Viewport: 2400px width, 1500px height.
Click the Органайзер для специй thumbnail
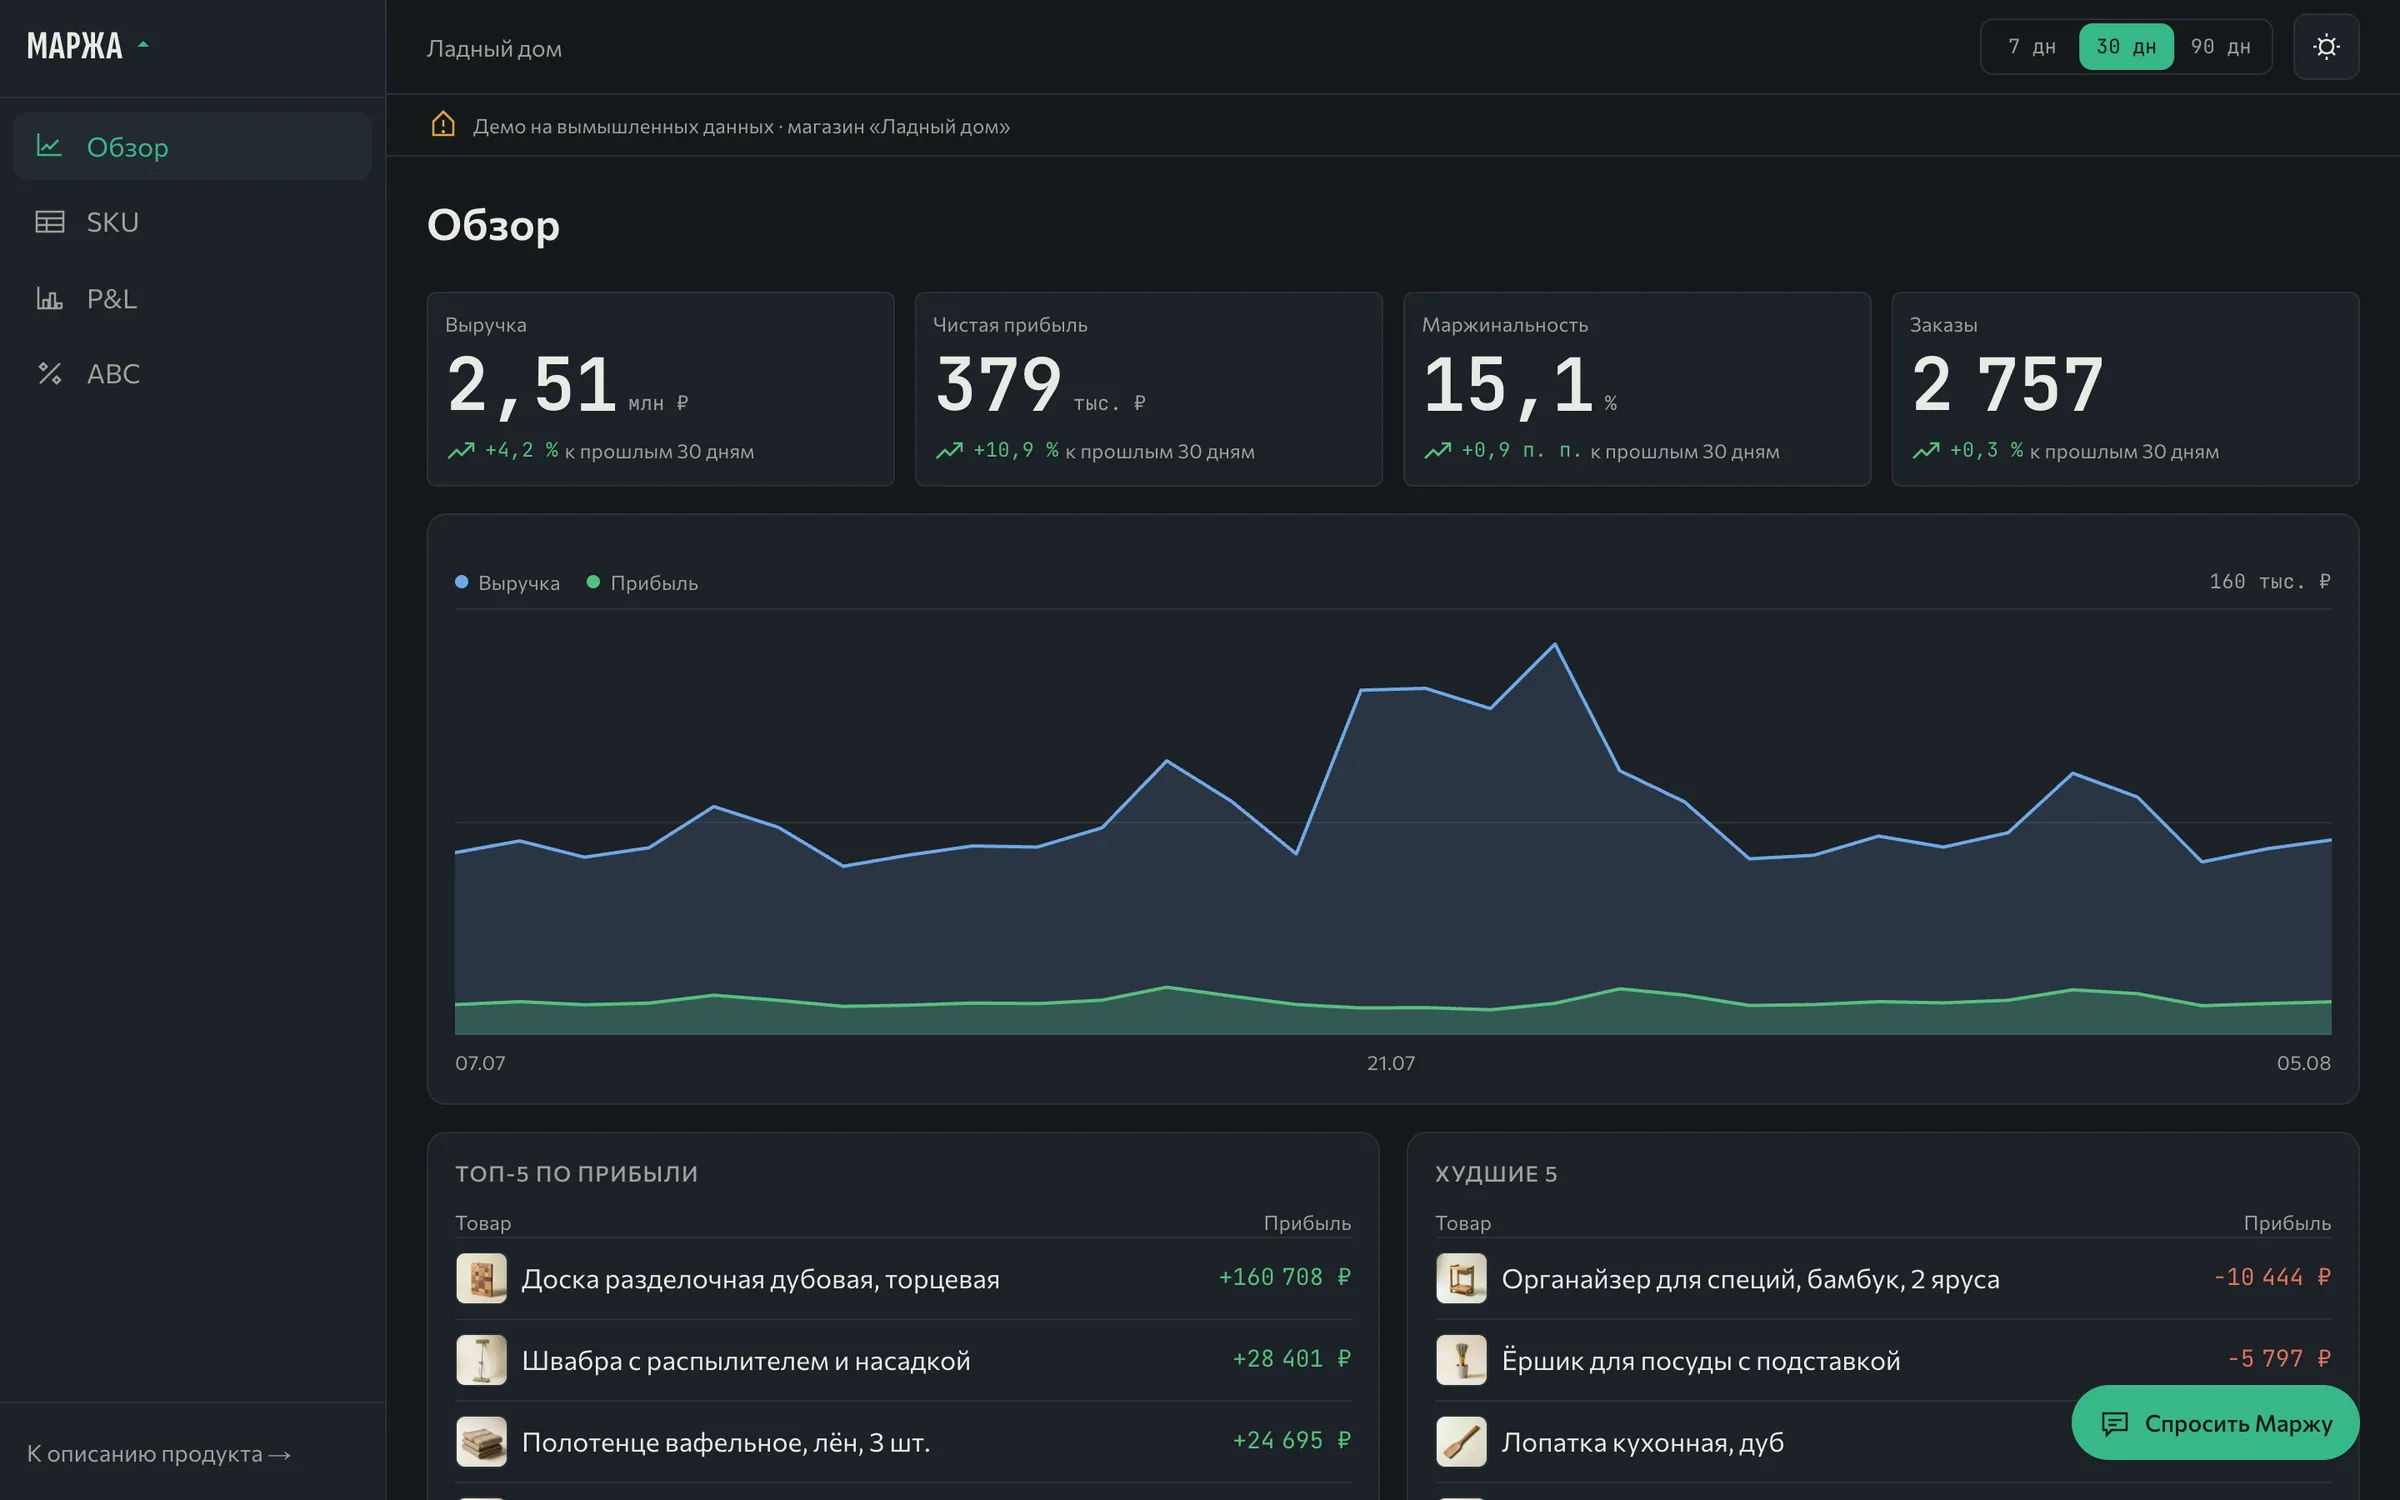click(1461, 1278)
